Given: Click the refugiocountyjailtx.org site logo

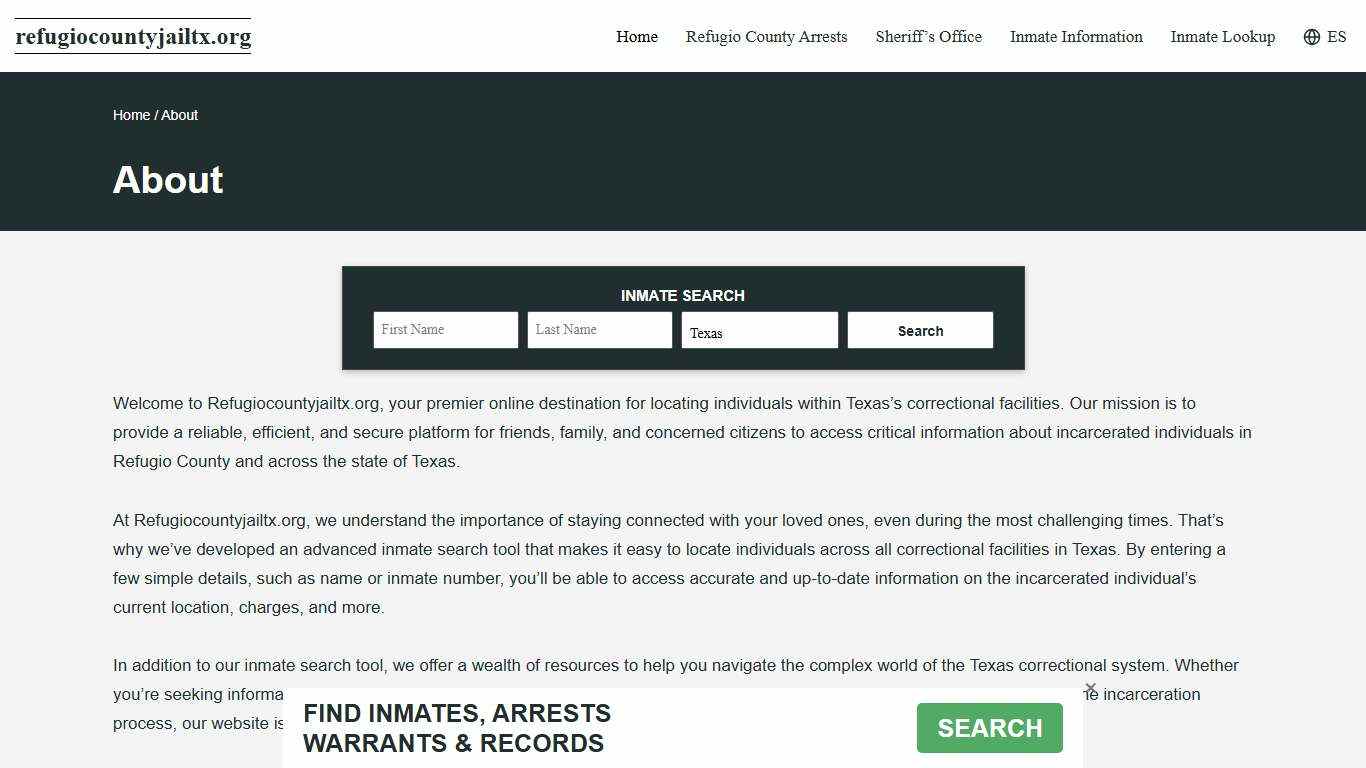Looking at the screenshot, I should pos(133,37).
